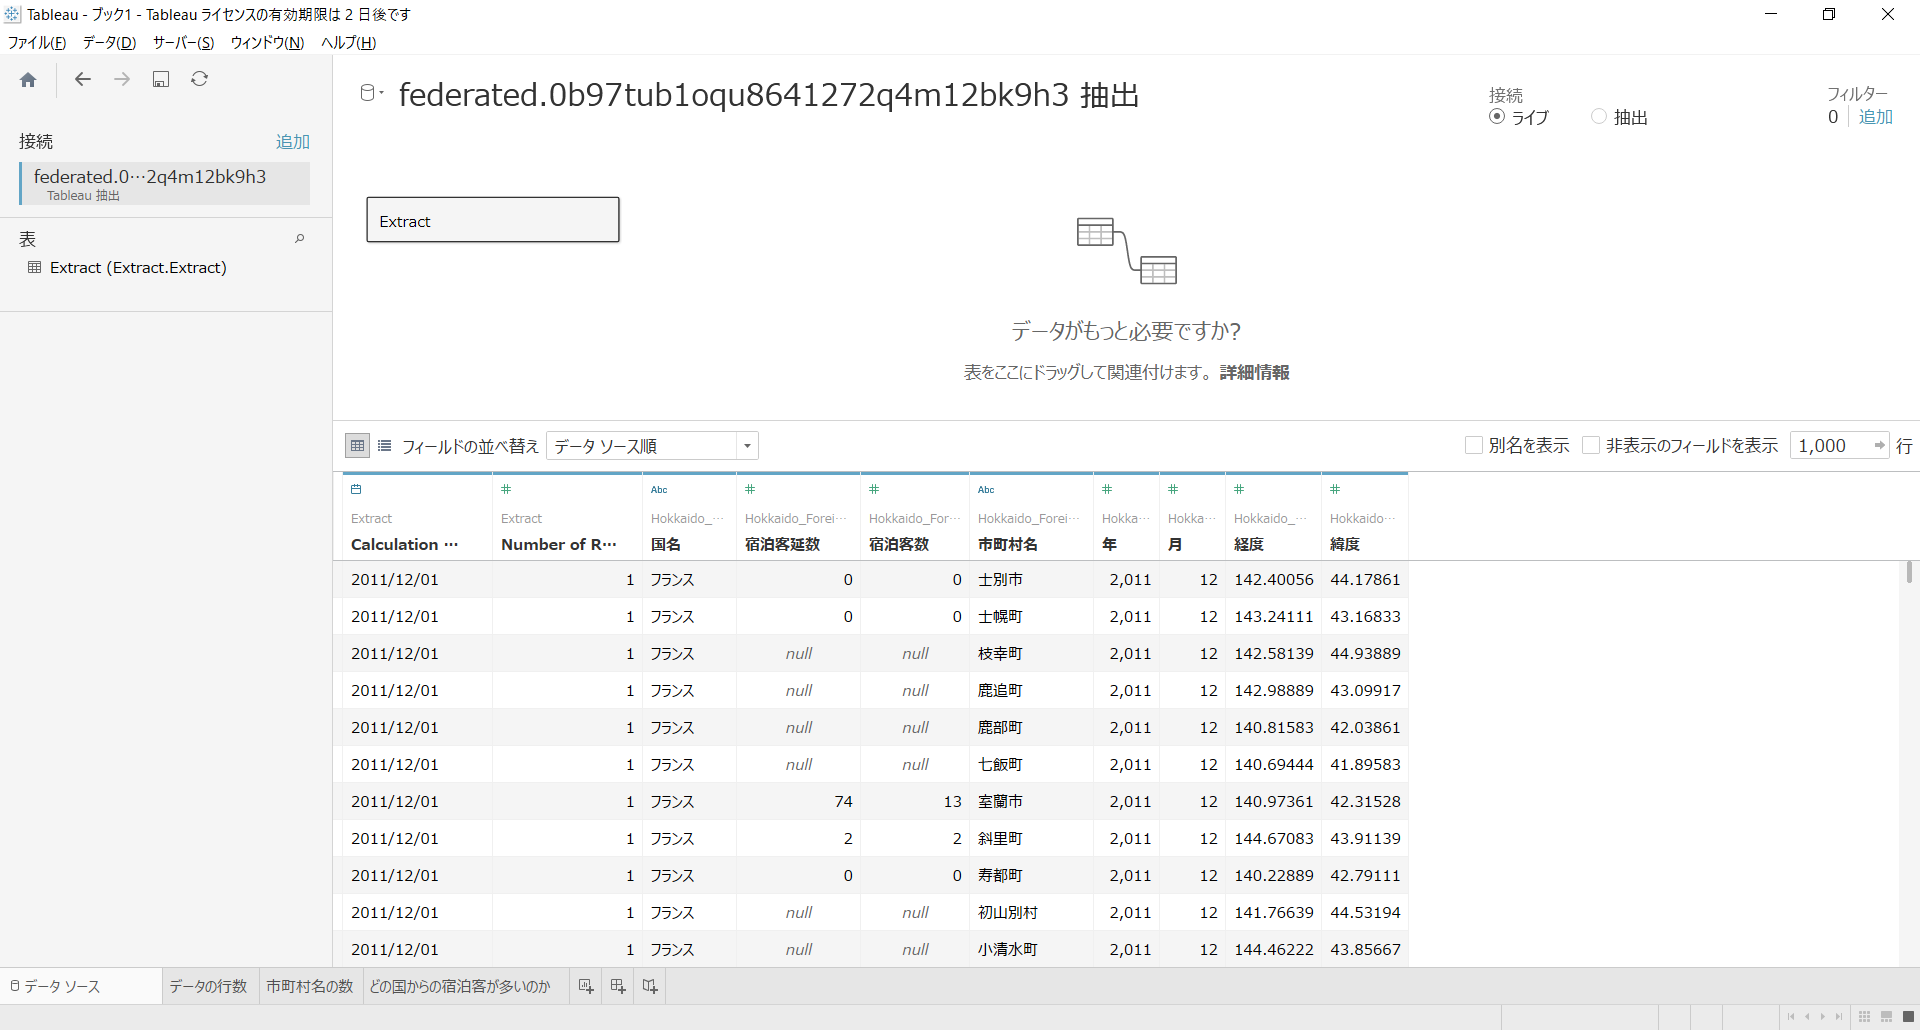Image resolution: width=1920 pixels, height=1030 pixels.
Task: Open the search icon beside the 表 heading
Action: (x=299, y=239)
